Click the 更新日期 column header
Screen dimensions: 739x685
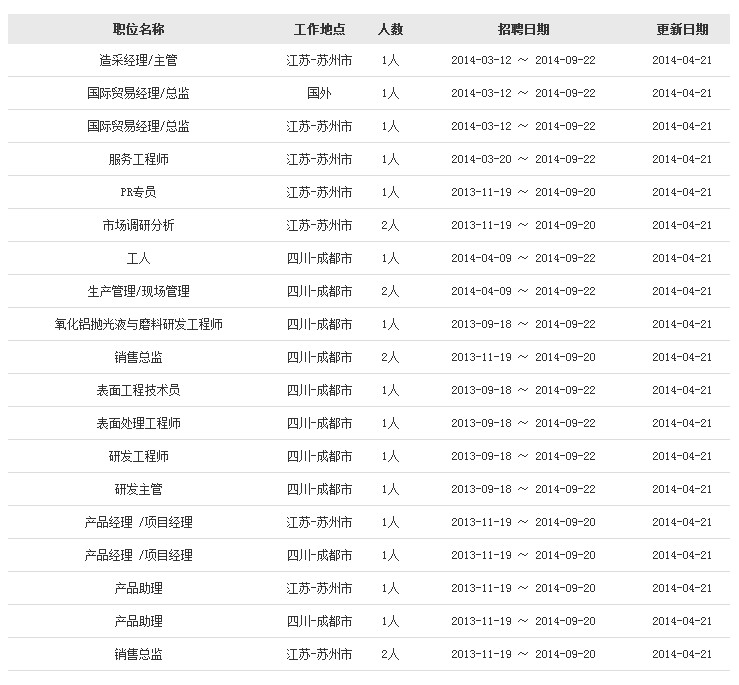(682, 29)
